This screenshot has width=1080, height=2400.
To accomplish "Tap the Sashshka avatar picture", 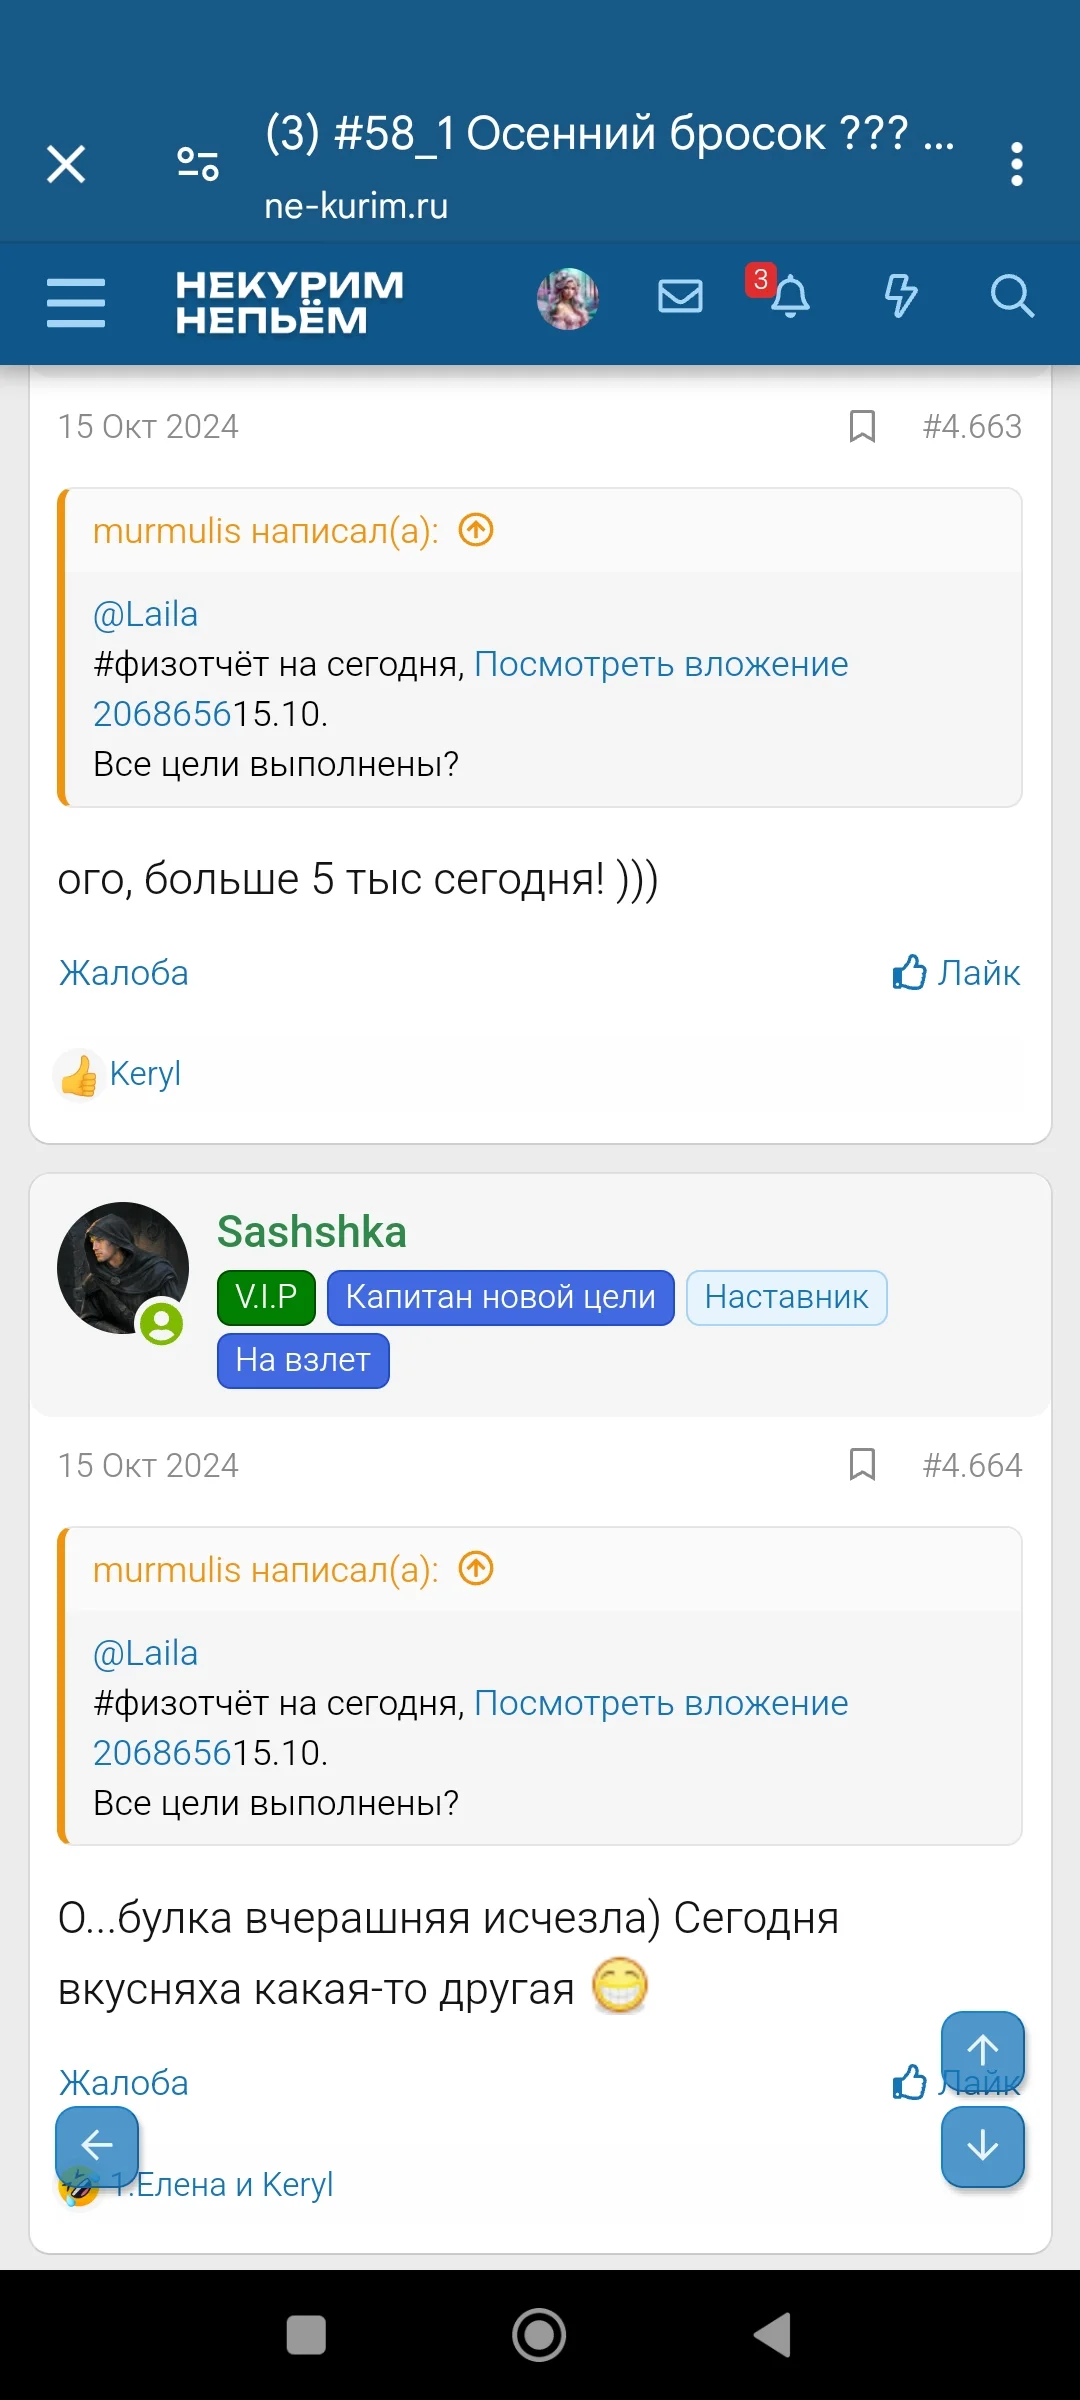I will click(x=122, y=1268).
